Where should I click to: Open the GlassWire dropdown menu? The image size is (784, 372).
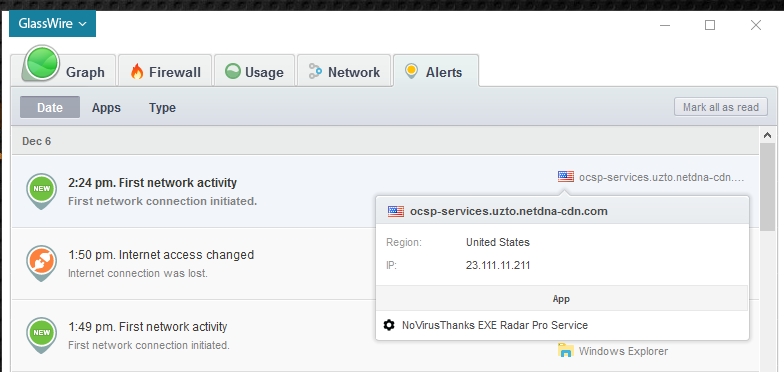[52, 24]
